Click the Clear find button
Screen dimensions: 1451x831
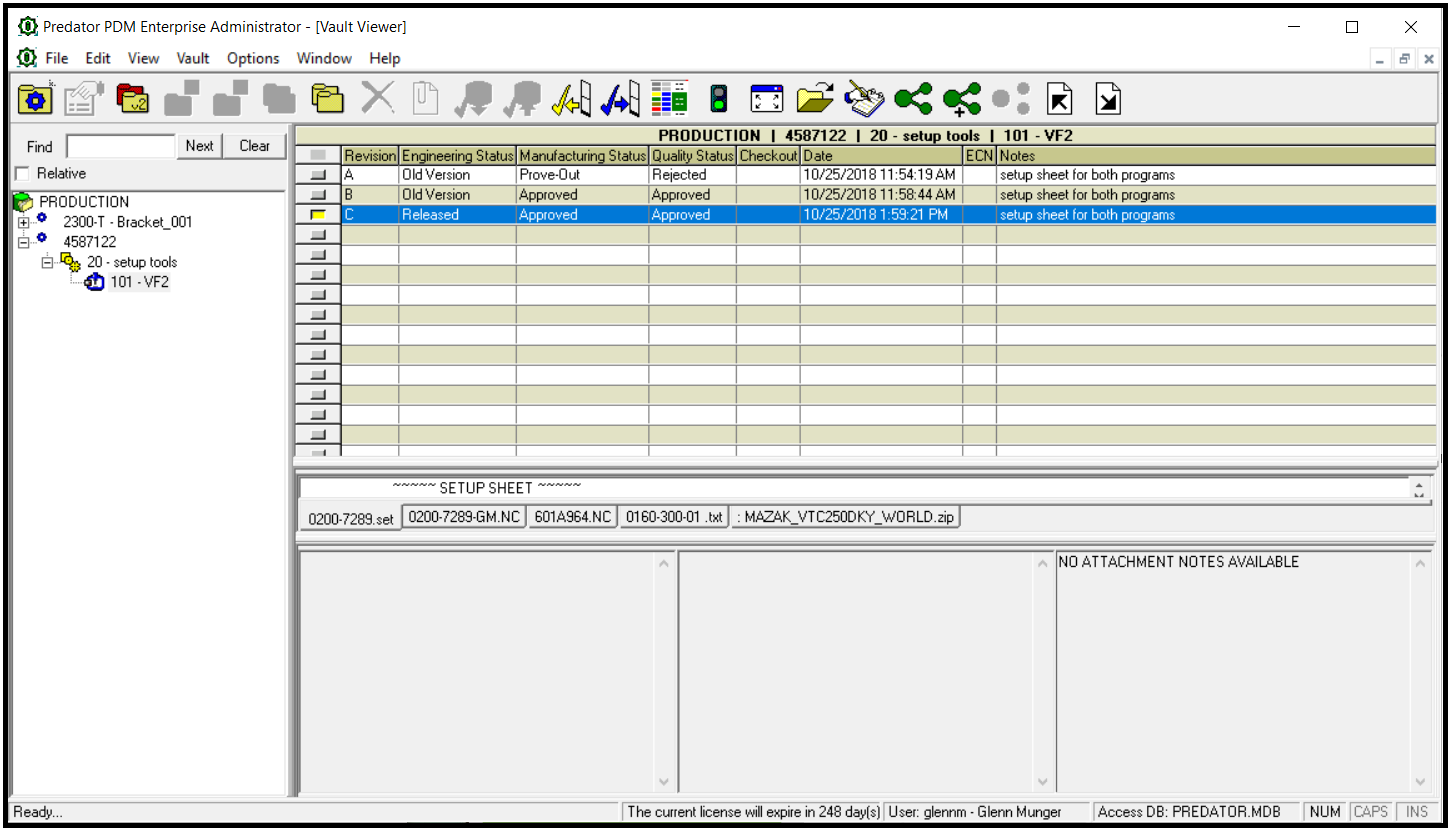254,146
